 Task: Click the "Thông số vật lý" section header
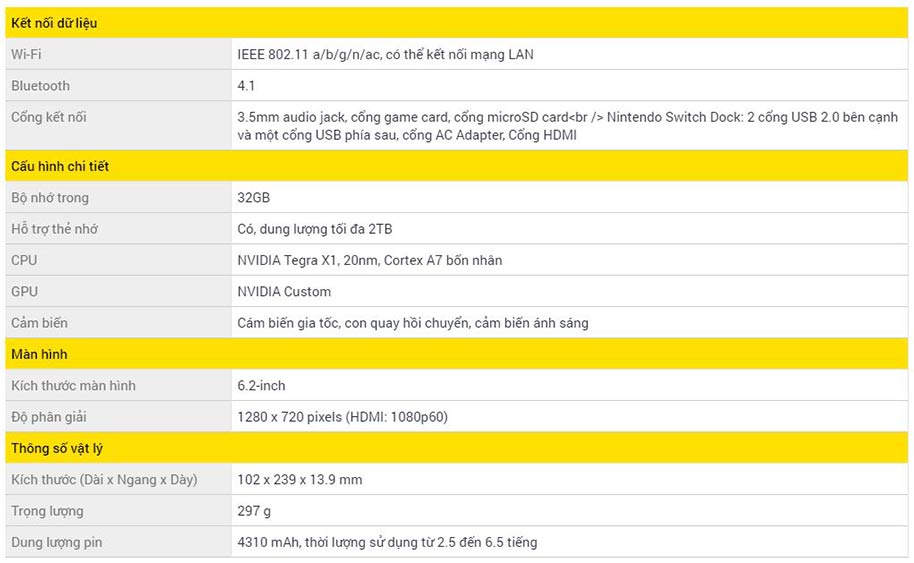[x=57, y=448]
